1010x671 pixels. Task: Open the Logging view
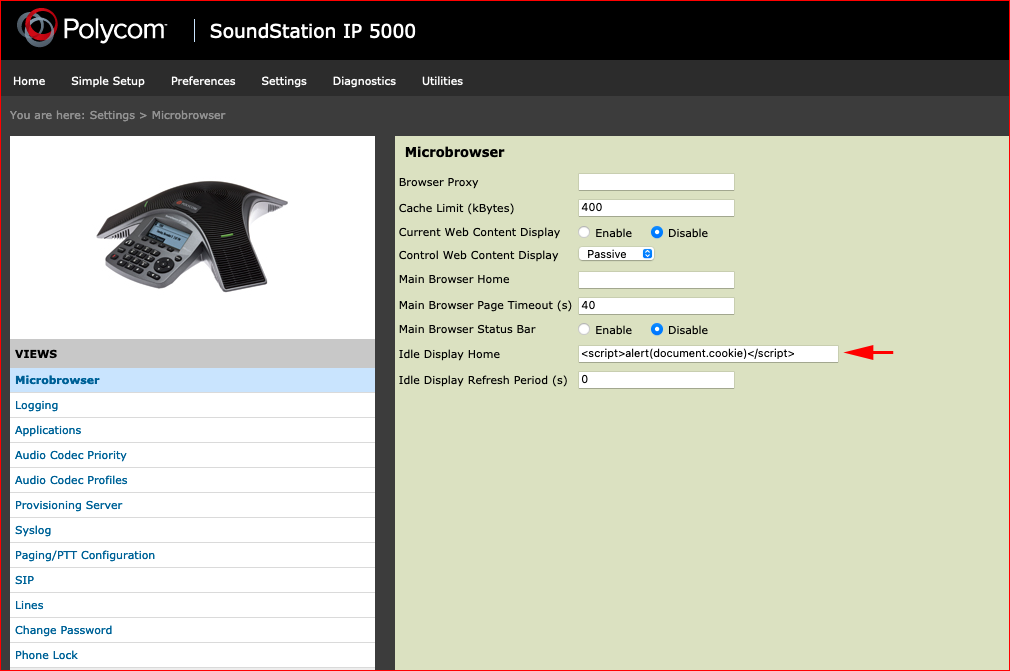pos(193,405)
